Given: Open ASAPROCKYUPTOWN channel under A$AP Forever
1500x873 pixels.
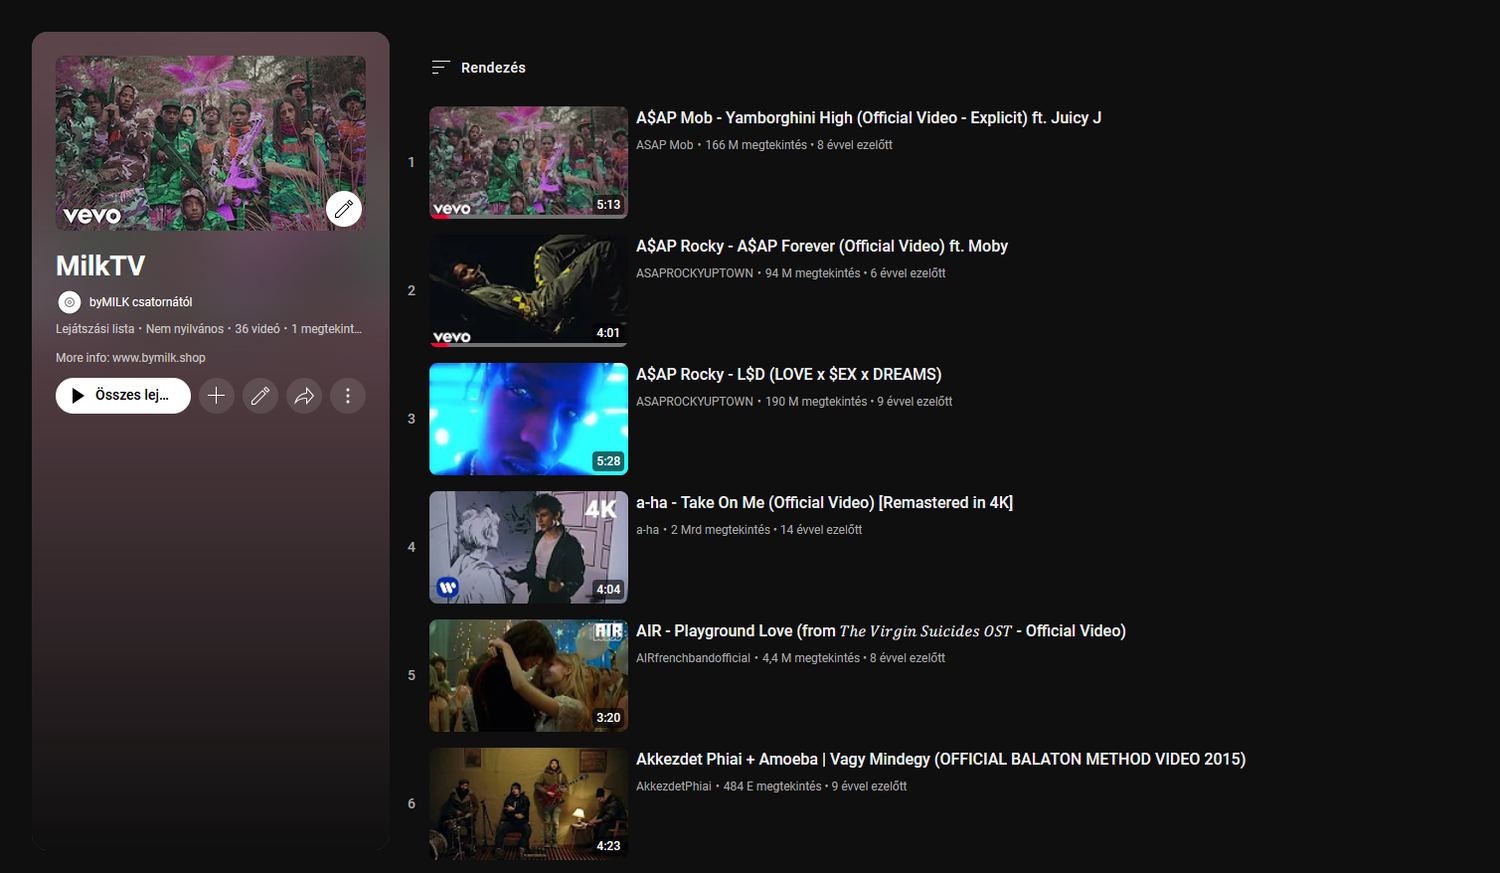Looking at the screenshot, I should pos(694,273).
